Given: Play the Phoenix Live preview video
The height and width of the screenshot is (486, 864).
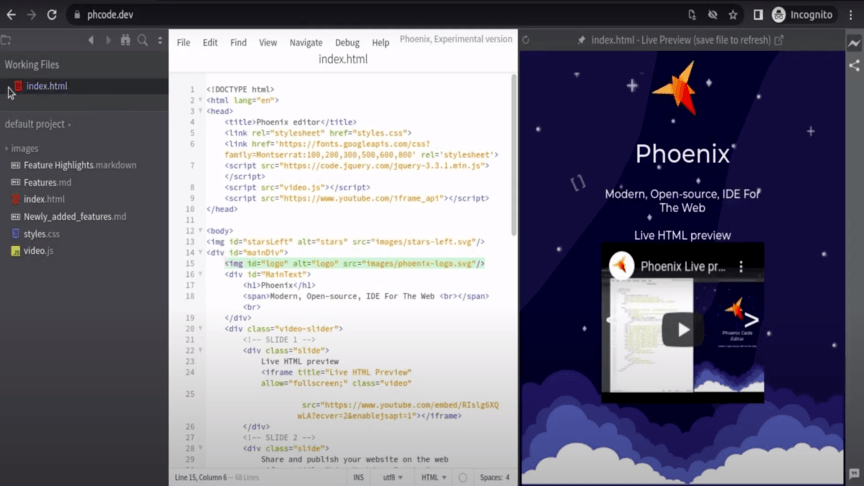Looking at the screenshot, I should [x=683, y=330].
